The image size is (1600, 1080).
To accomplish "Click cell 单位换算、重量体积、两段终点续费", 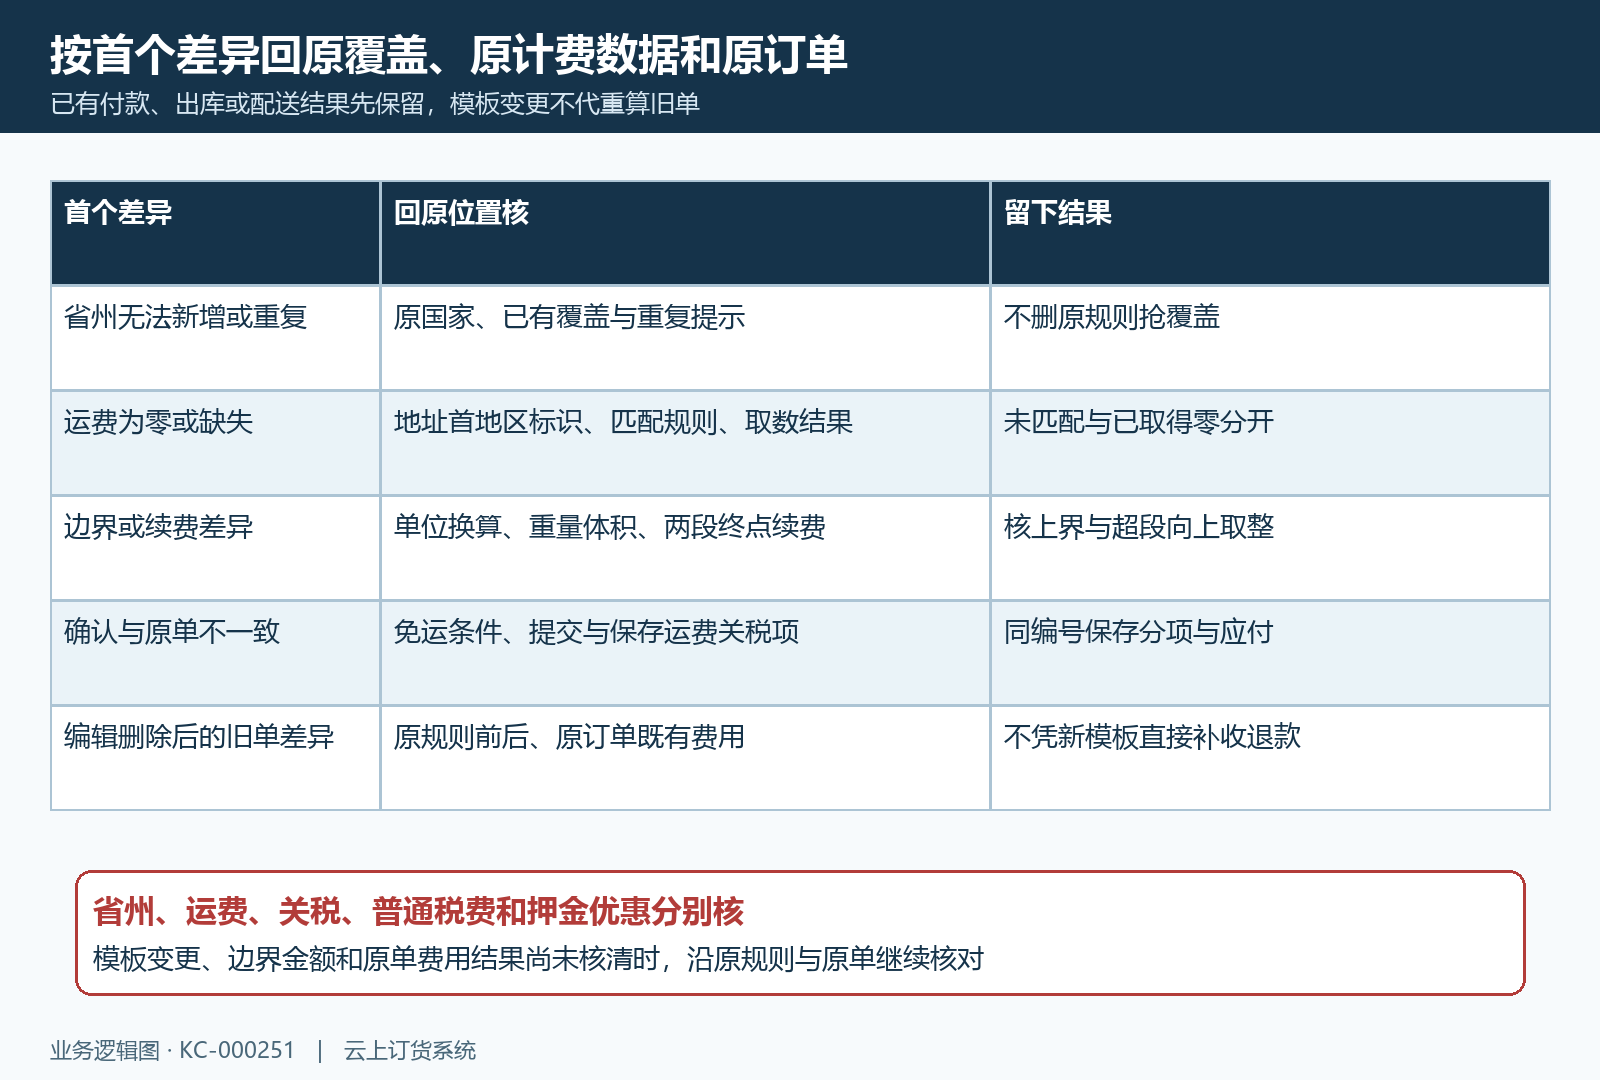I will coord(685,548).
